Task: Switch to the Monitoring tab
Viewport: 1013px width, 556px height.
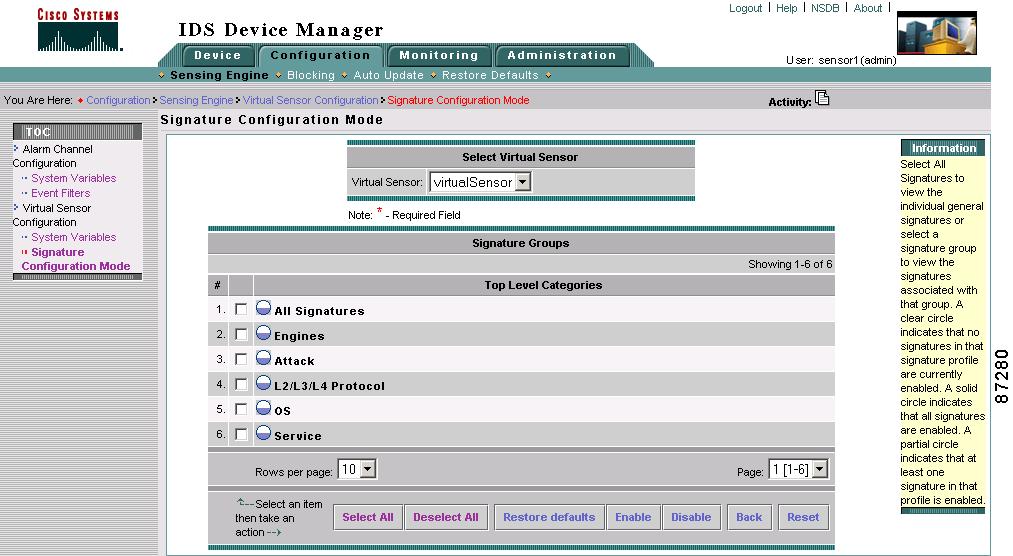Action: pyautogui.click(x=439, y=56)
